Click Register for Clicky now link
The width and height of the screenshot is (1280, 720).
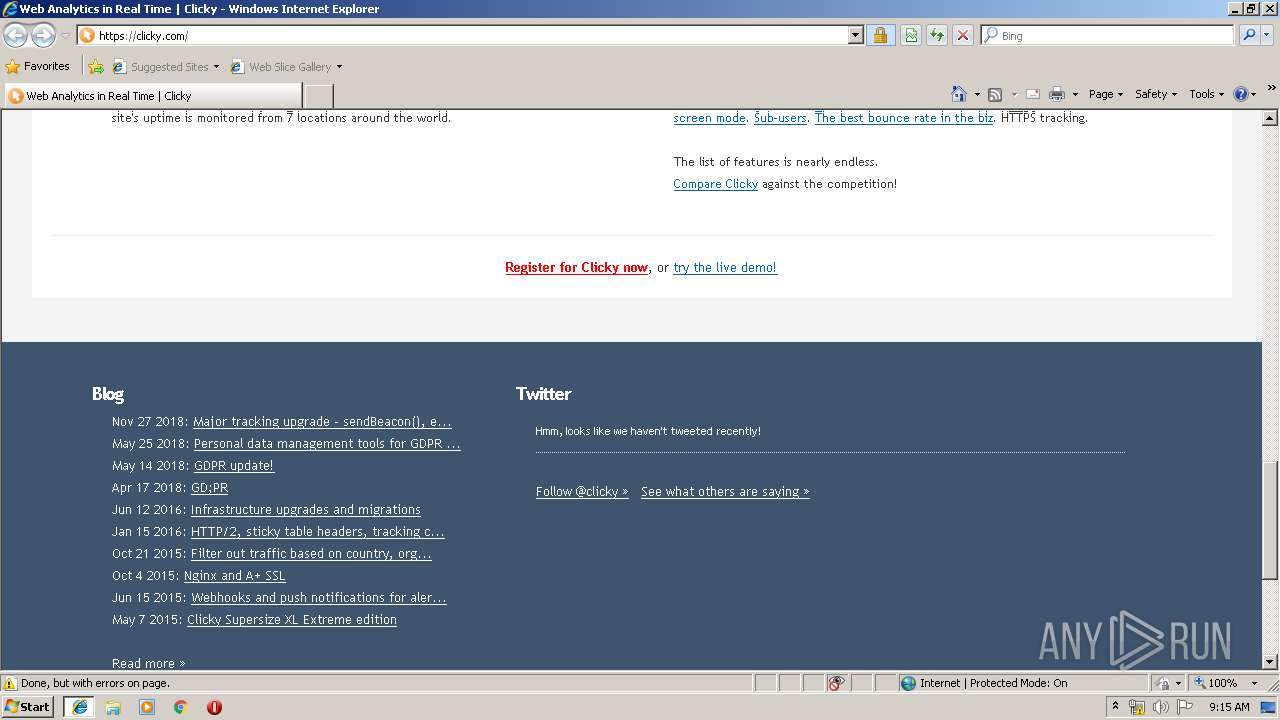[x=576, y=267]
